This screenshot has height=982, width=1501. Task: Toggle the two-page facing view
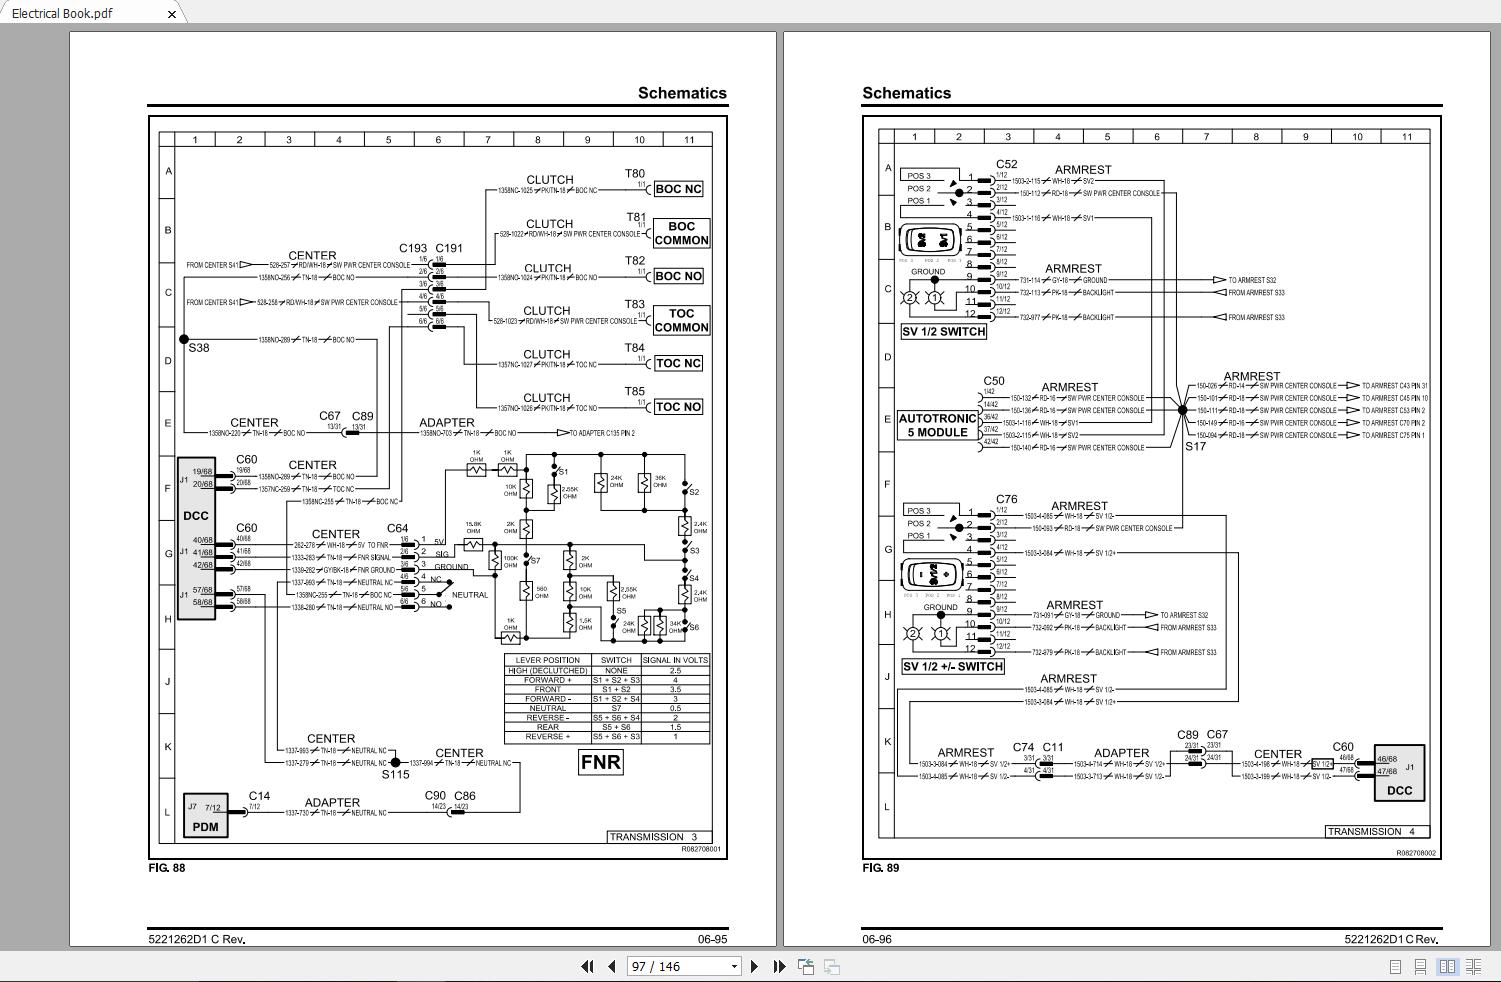coord(1446,966)
